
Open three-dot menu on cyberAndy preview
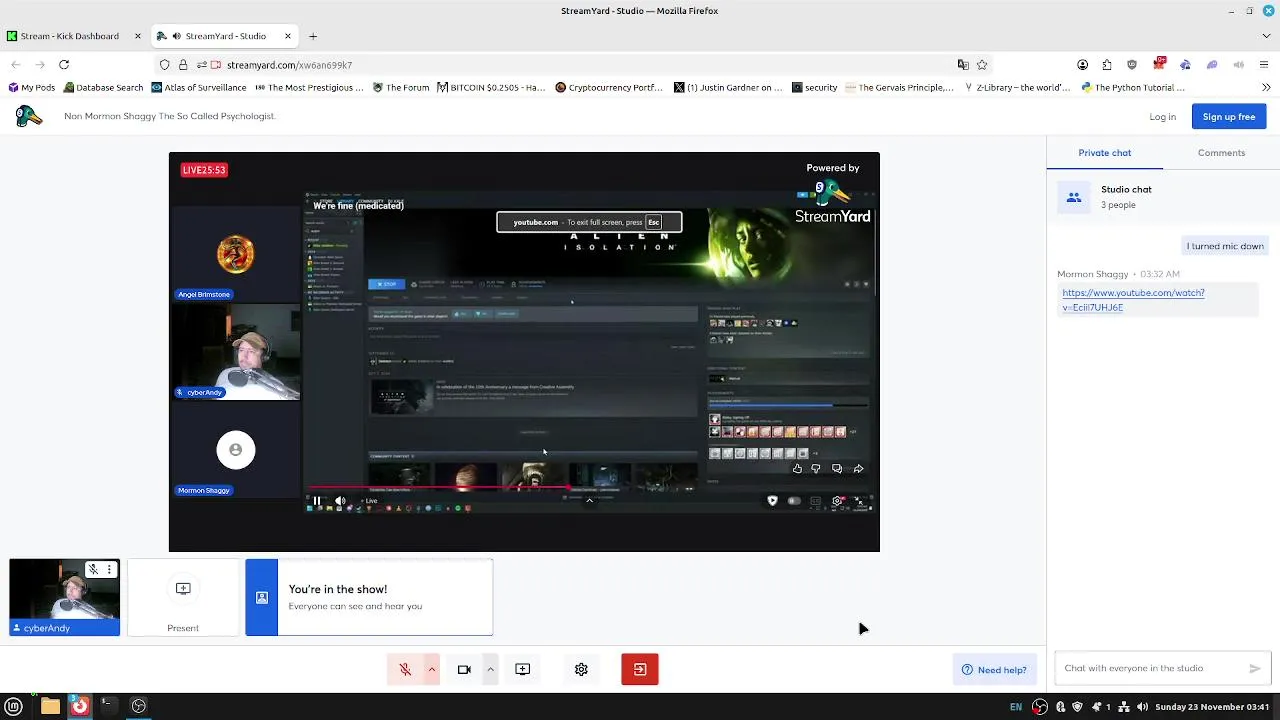[x=109, y=569]
